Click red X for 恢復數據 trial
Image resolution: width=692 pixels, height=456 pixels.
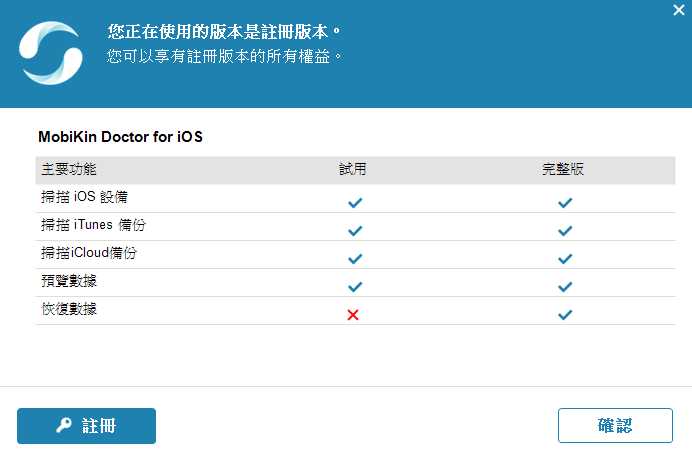click(353, 314)
